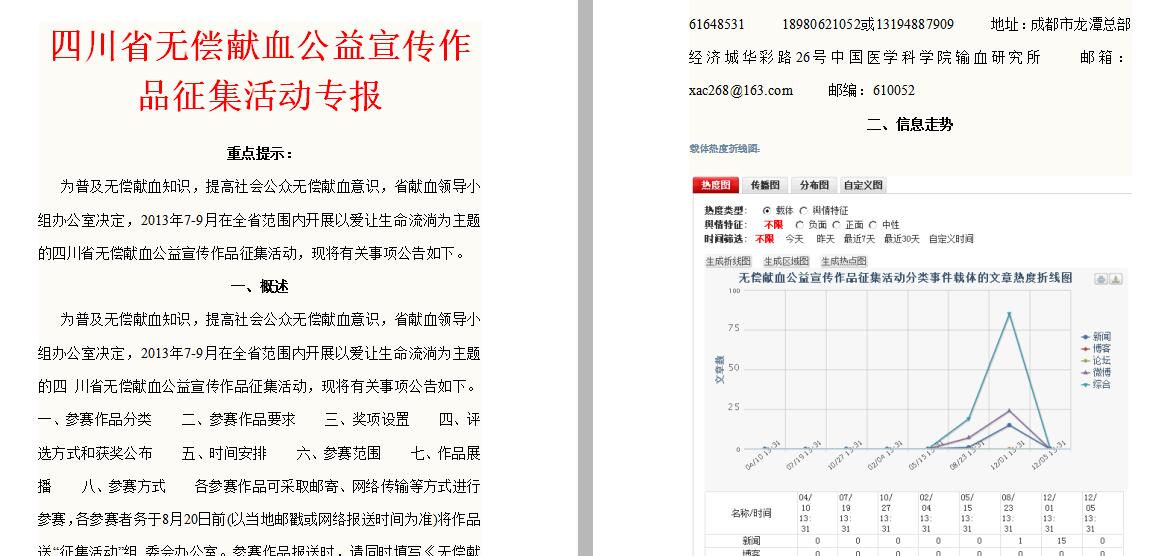Click the 载体热度折线图 caption
Screen dimensions: 1161x556
coord(725,149)
